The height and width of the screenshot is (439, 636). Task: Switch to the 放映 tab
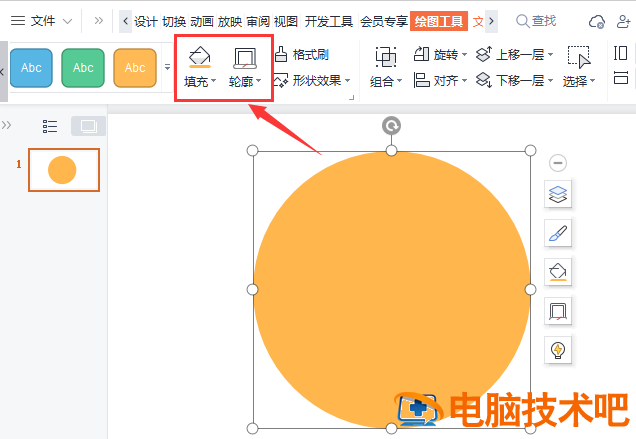(230, 21)
